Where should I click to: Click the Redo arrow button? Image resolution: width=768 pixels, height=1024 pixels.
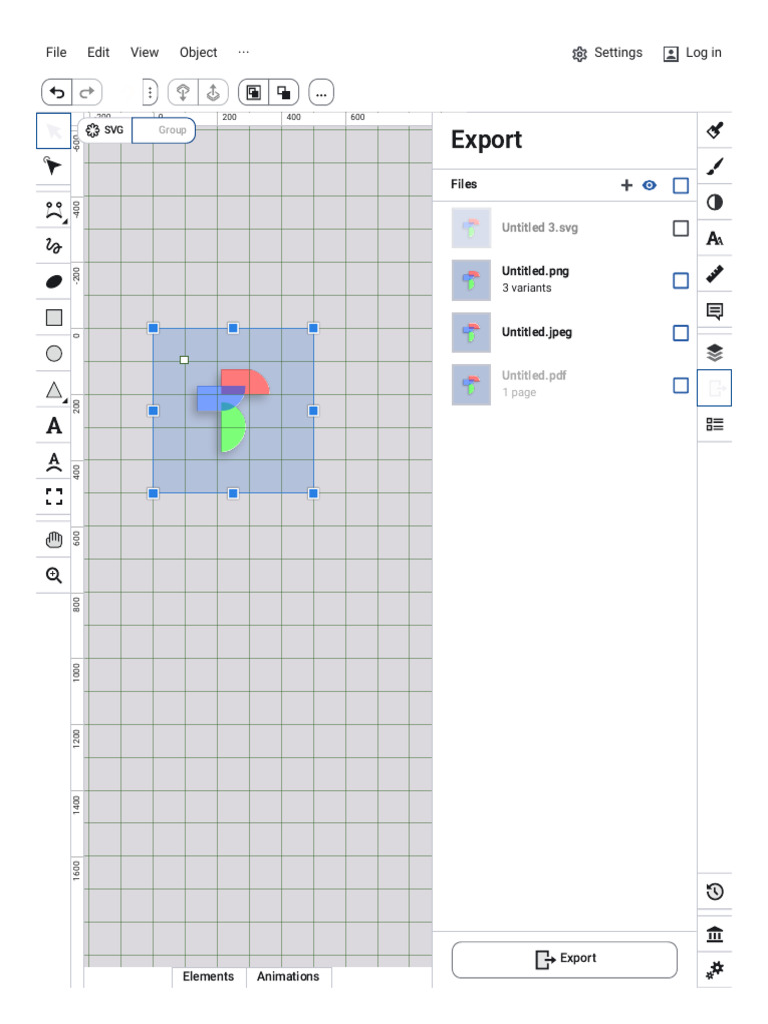coord(87,93)
